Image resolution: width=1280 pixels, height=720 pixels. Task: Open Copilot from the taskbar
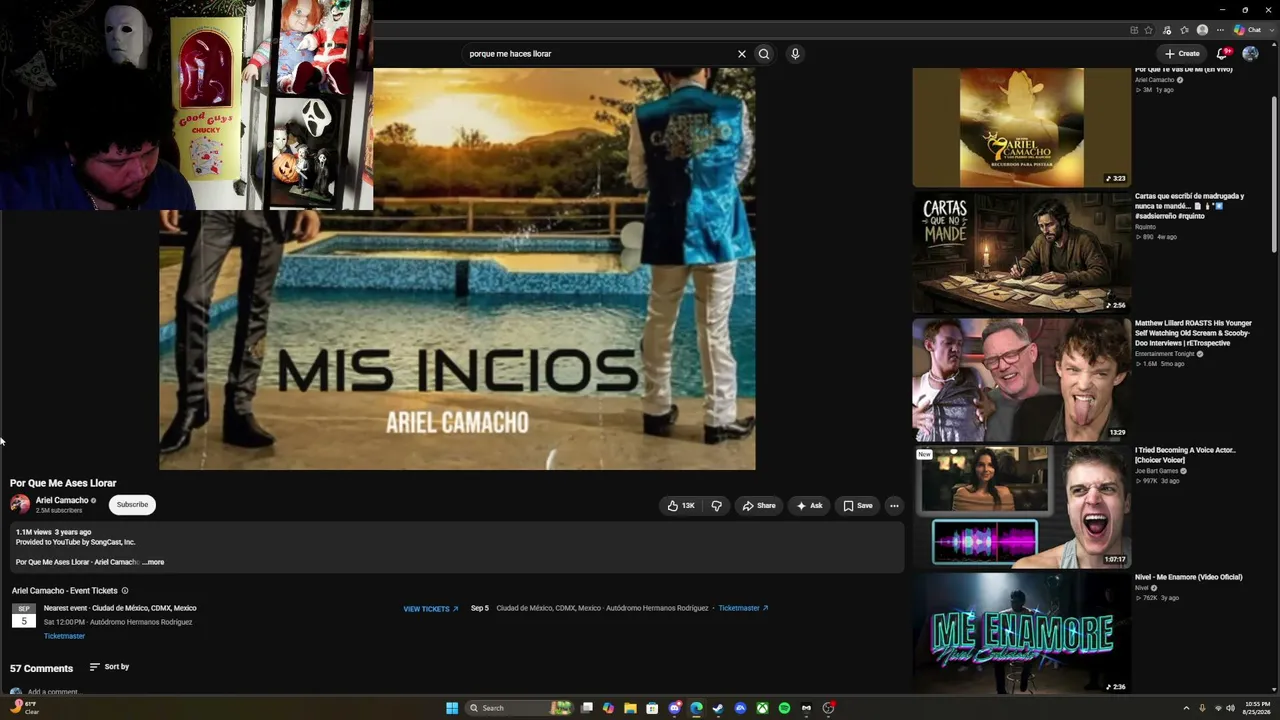tap(608, 708)
